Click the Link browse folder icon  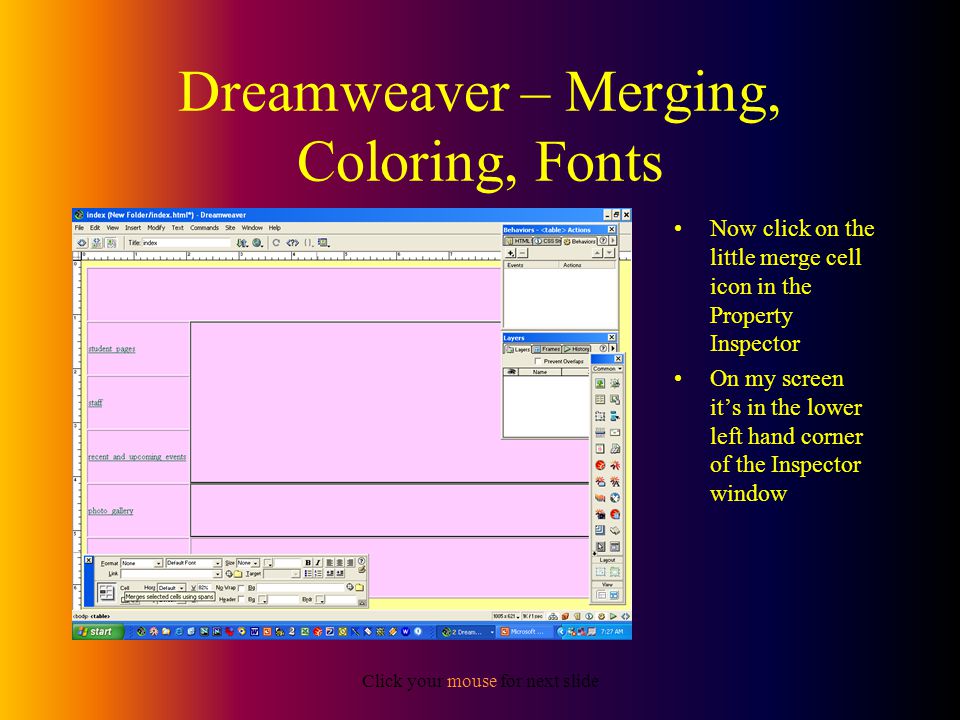[x=238, y=574]
